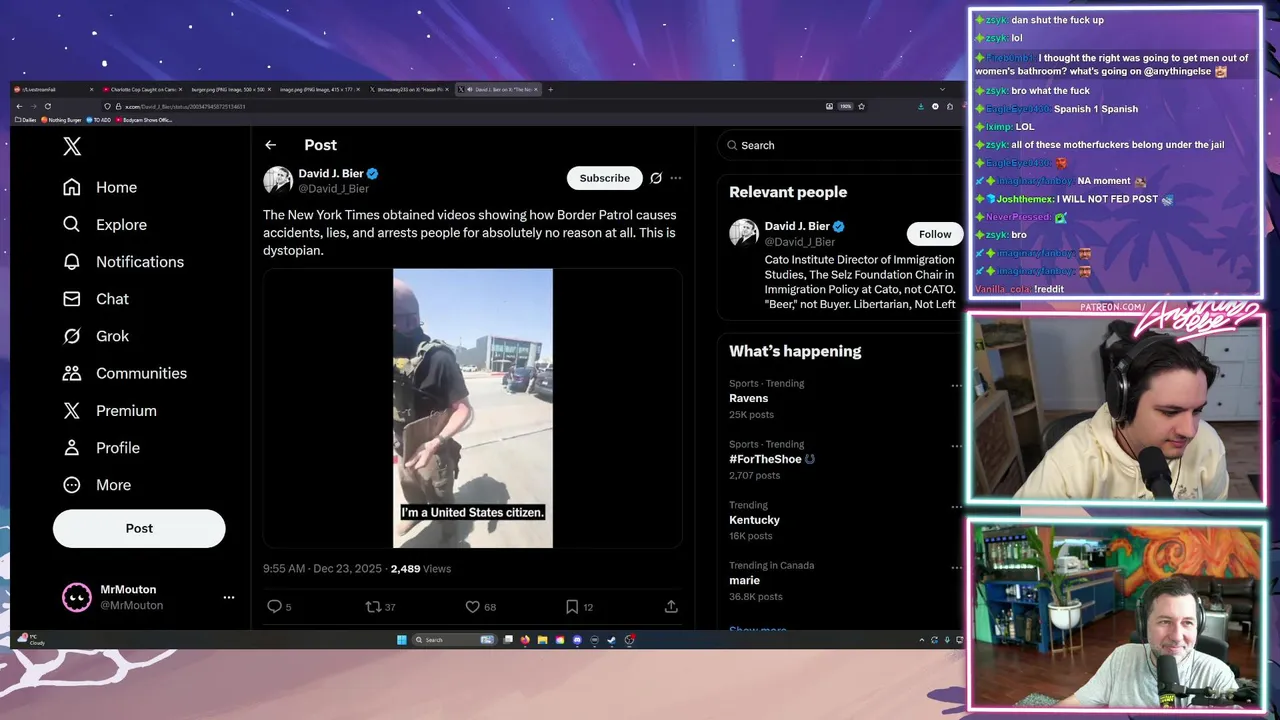Switch to image.png browser tab

point(317,90)
